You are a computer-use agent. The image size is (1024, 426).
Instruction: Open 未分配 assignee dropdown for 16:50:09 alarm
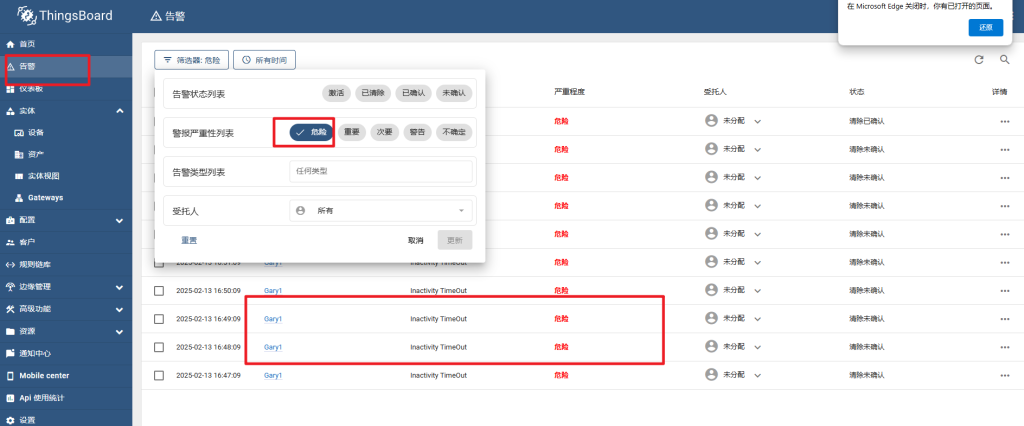click(x=733, y=290)
